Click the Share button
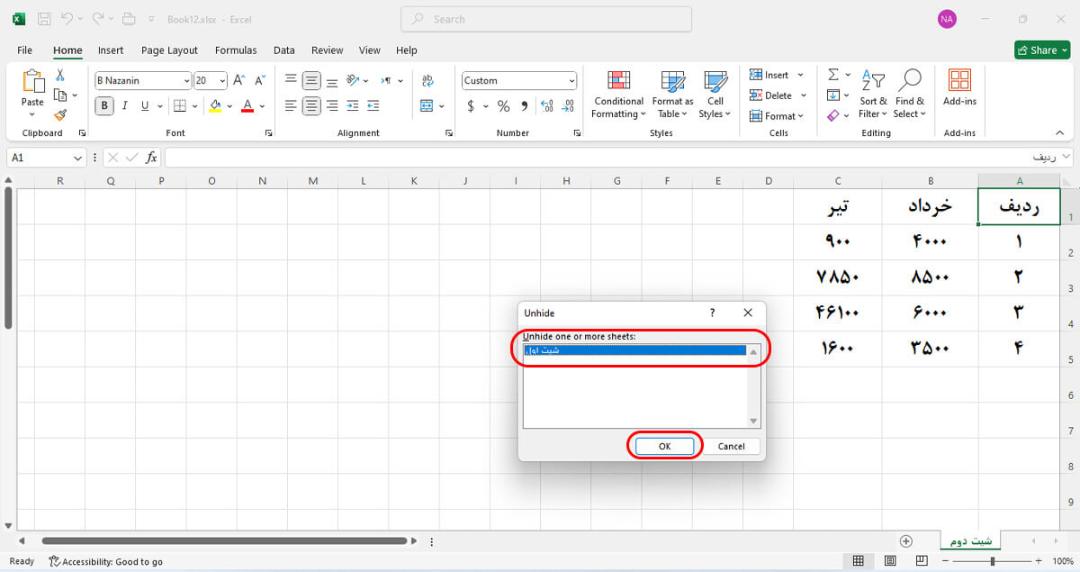 pos(1041,50)
